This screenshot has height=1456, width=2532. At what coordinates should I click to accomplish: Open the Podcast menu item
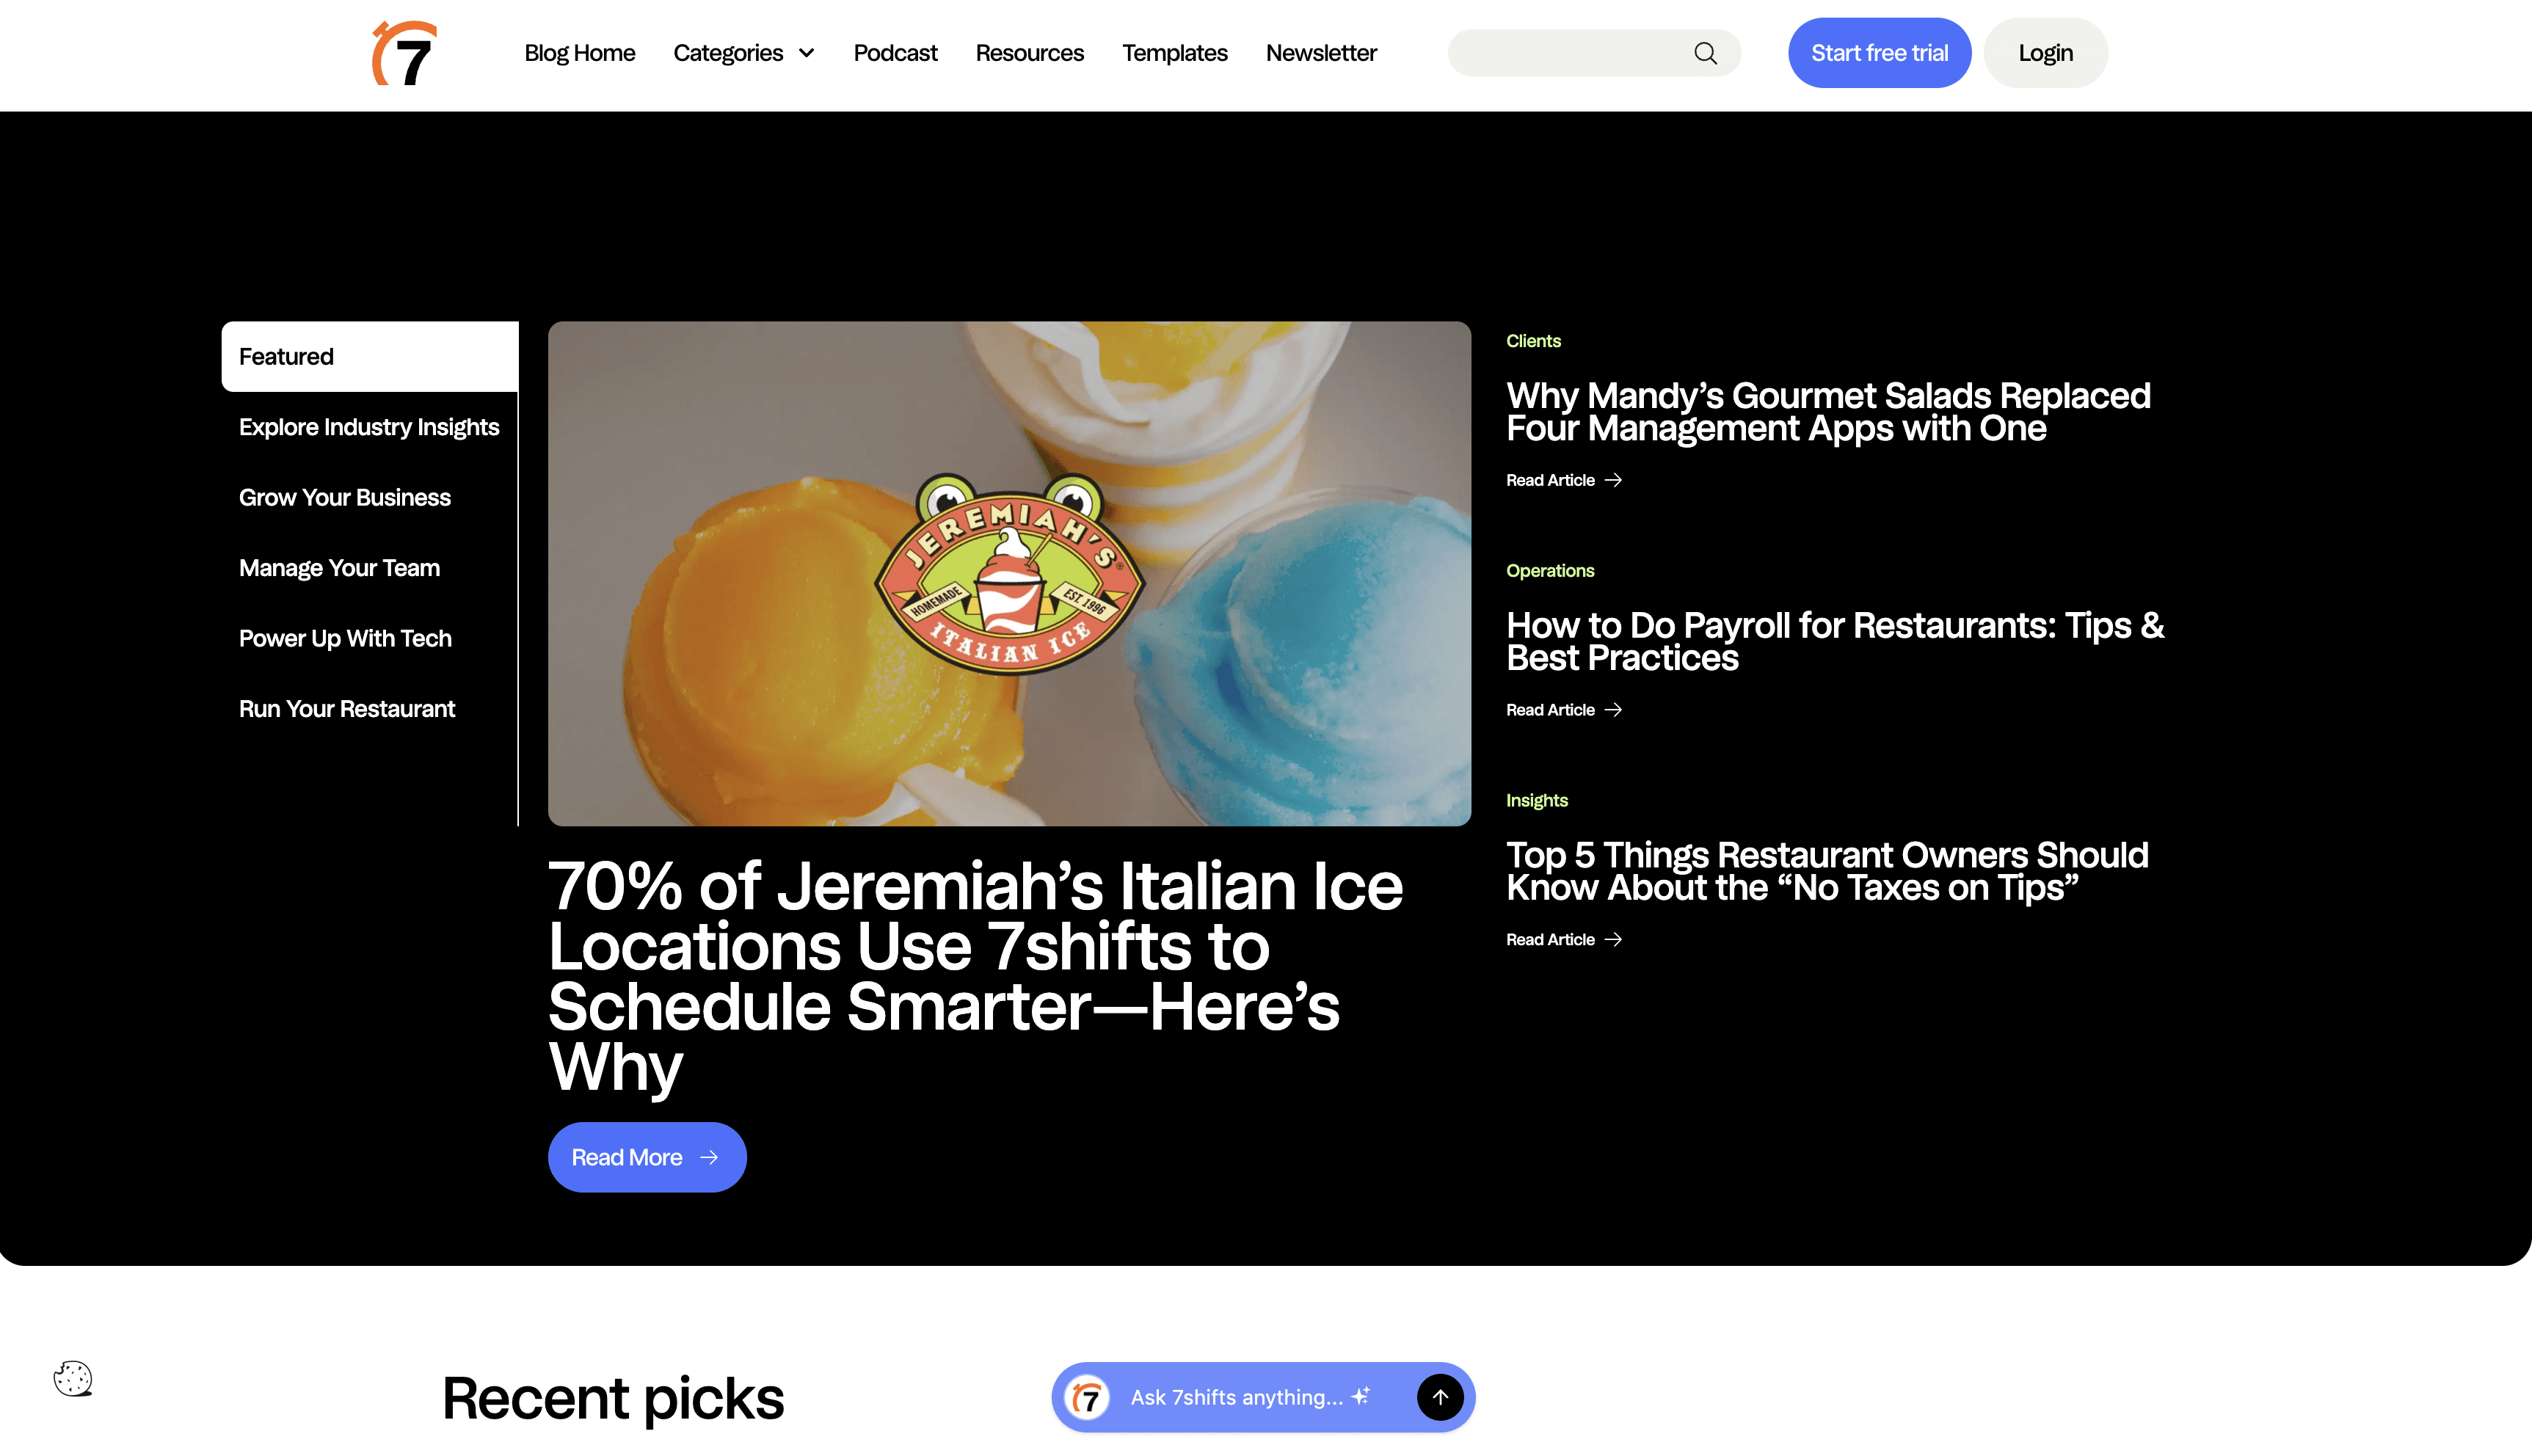point(895,53)
